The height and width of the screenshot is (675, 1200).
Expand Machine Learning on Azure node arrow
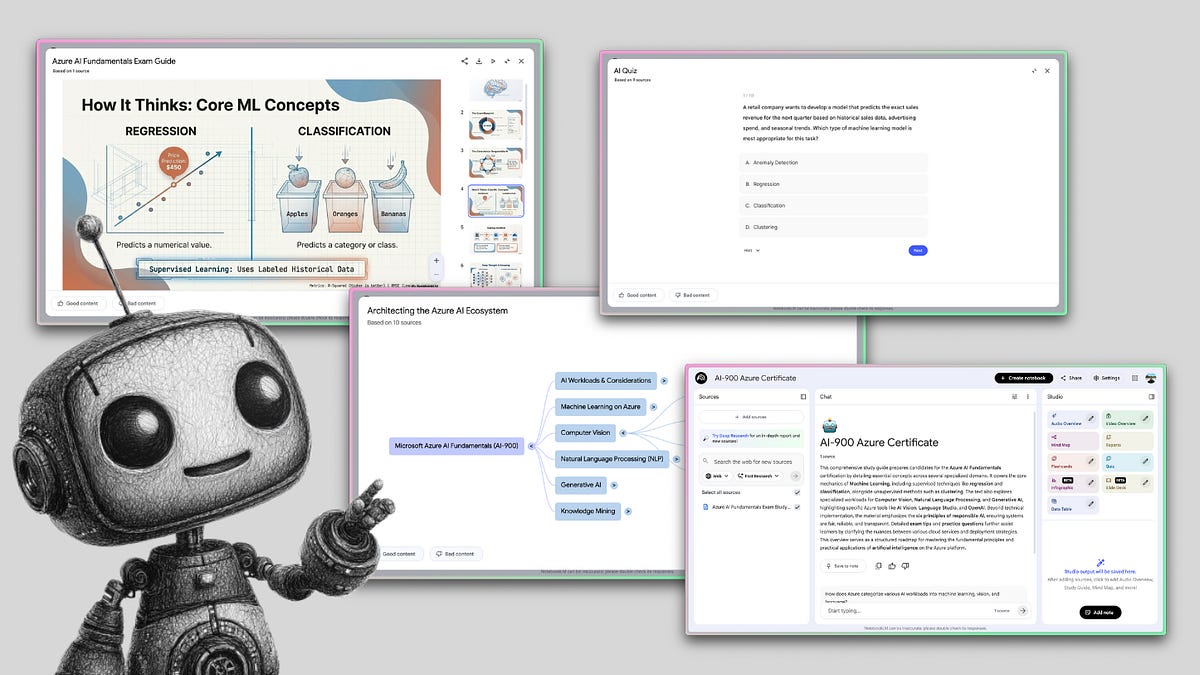point(652,407)
